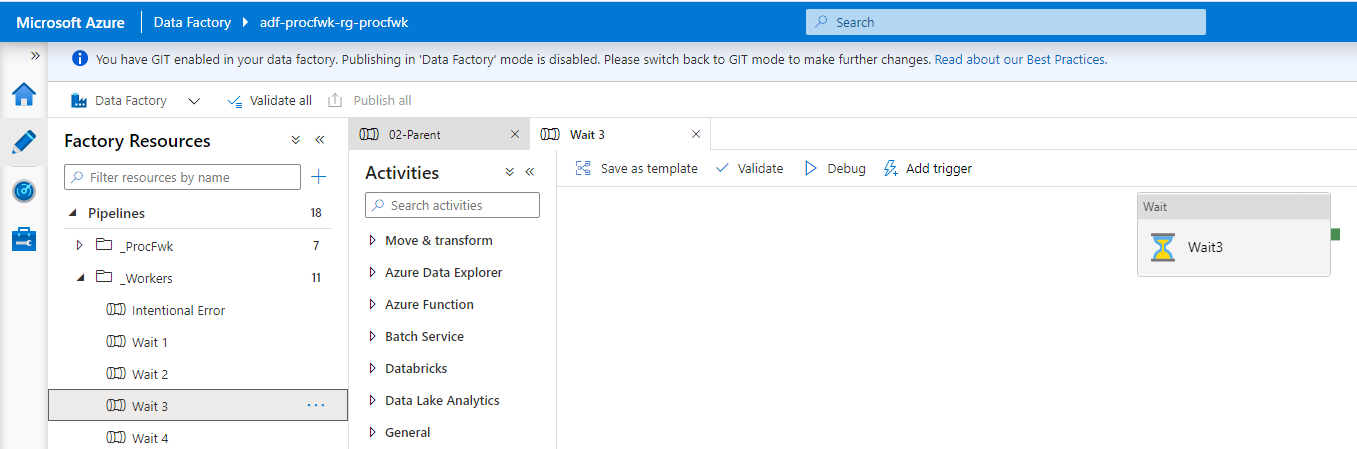Collapse the _Workers folder
This screenshot has width=1357, height=449.
point(79,278)
